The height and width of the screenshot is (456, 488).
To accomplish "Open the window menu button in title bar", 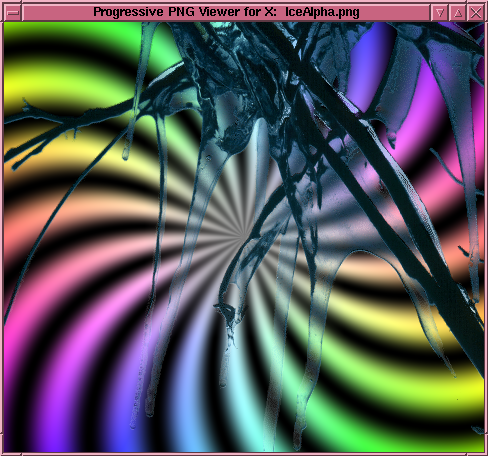I will coord(13,13).
